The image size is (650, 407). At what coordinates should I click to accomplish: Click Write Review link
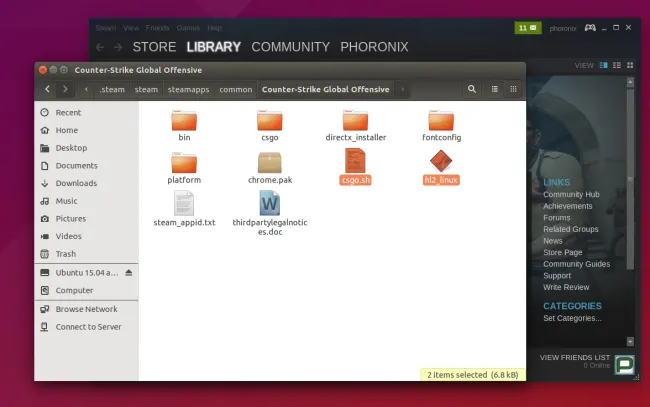coord(566,287)
